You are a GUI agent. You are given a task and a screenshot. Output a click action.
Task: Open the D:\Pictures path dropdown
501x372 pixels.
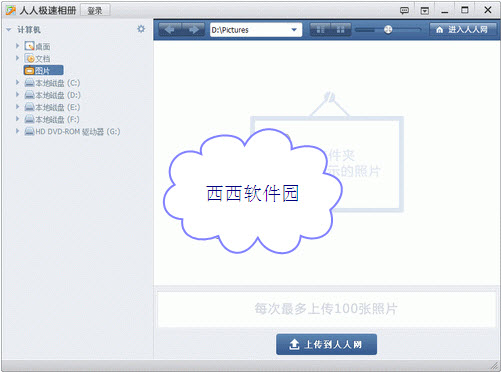[x=294, y=30]
